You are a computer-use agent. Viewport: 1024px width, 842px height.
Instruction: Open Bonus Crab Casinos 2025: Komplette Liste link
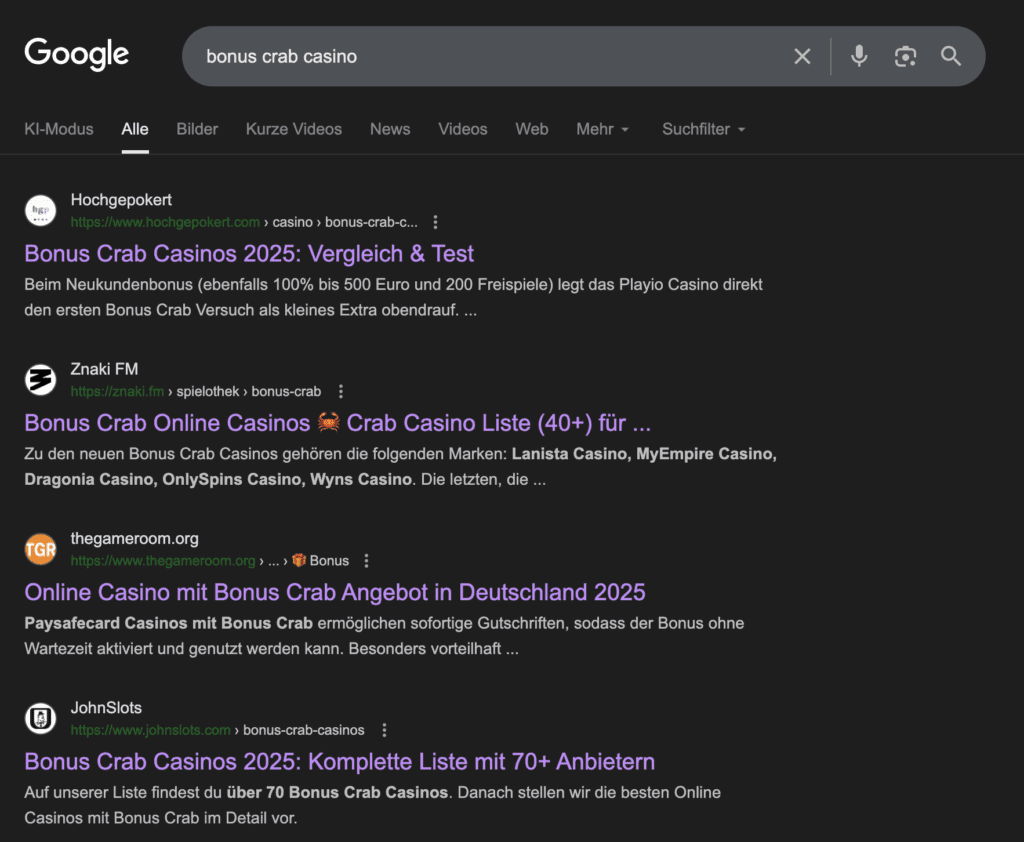point(340,761)
